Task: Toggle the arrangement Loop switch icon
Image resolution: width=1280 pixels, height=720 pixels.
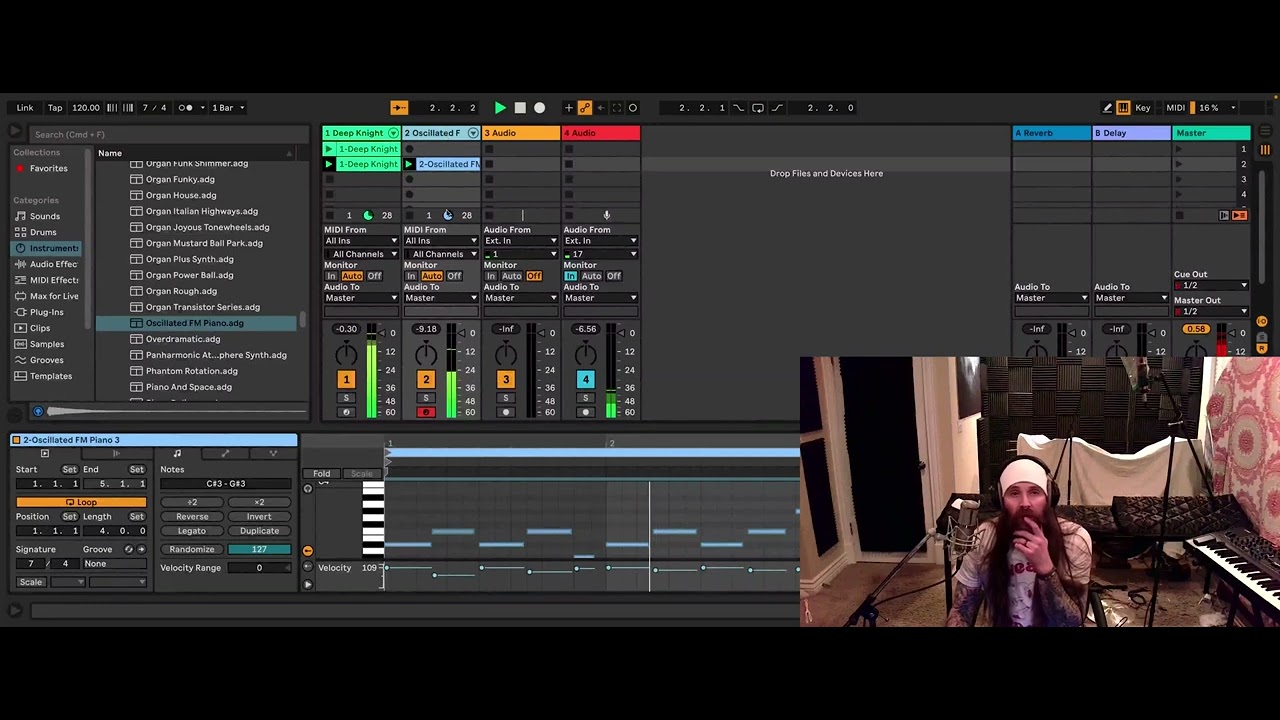Action: pyautogui.click(x=758, y=107)
